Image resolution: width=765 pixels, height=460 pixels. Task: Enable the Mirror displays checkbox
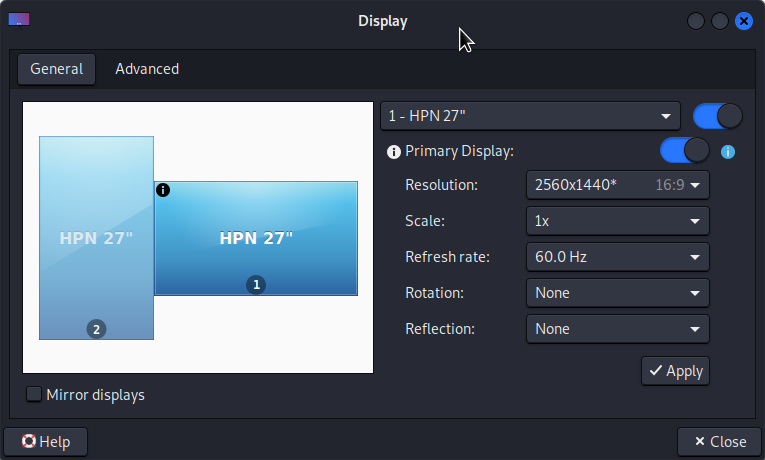[35, 394]
